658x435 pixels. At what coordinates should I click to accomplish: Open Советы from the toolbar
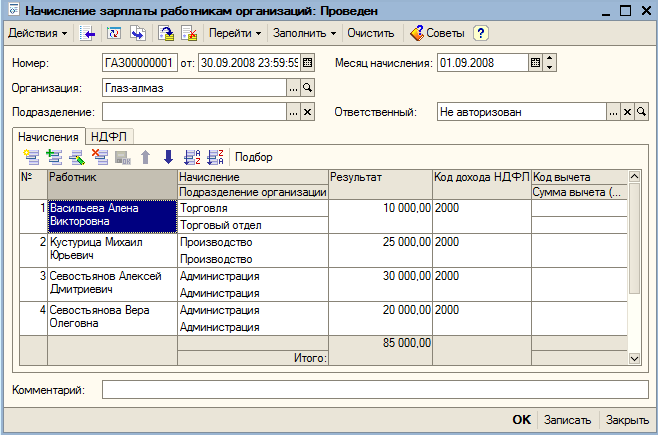(x=438, y=33)
